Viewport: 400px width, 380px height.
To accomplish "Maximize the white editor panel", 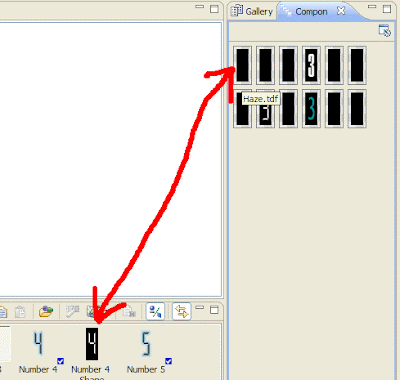I will tap(214, 9).
